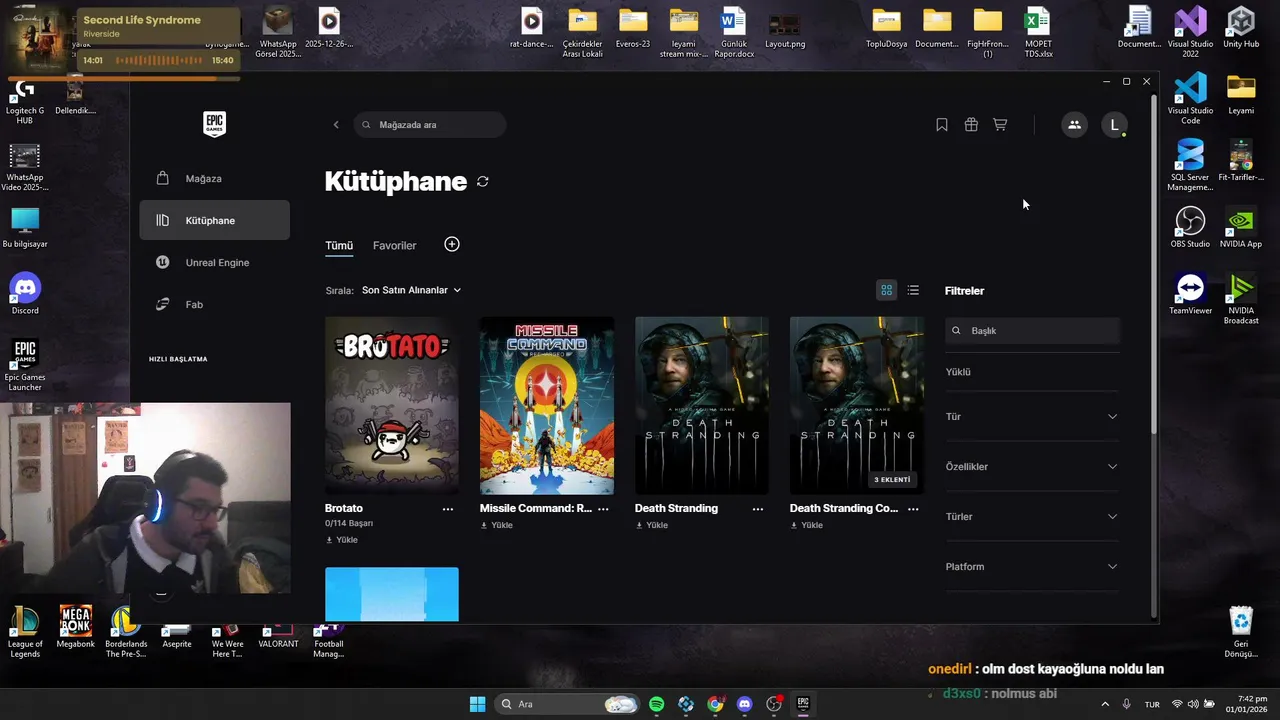Refresh library with icon next to Kütüphane
The height and width of the screenshot is (720, 1280).
tap(483, 182)
